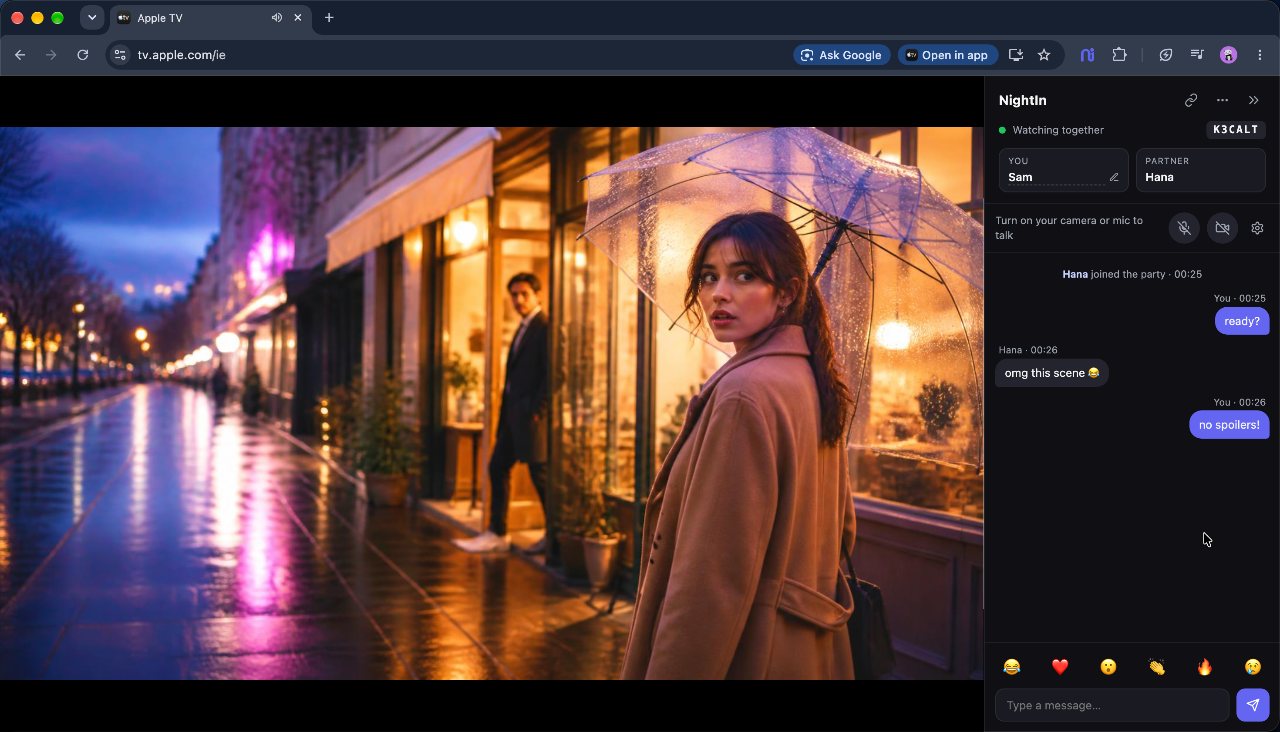The height and width of the screenshot is (732, 1280).
Task: Send the crying face reaction
Action: tap(1253, 667)
